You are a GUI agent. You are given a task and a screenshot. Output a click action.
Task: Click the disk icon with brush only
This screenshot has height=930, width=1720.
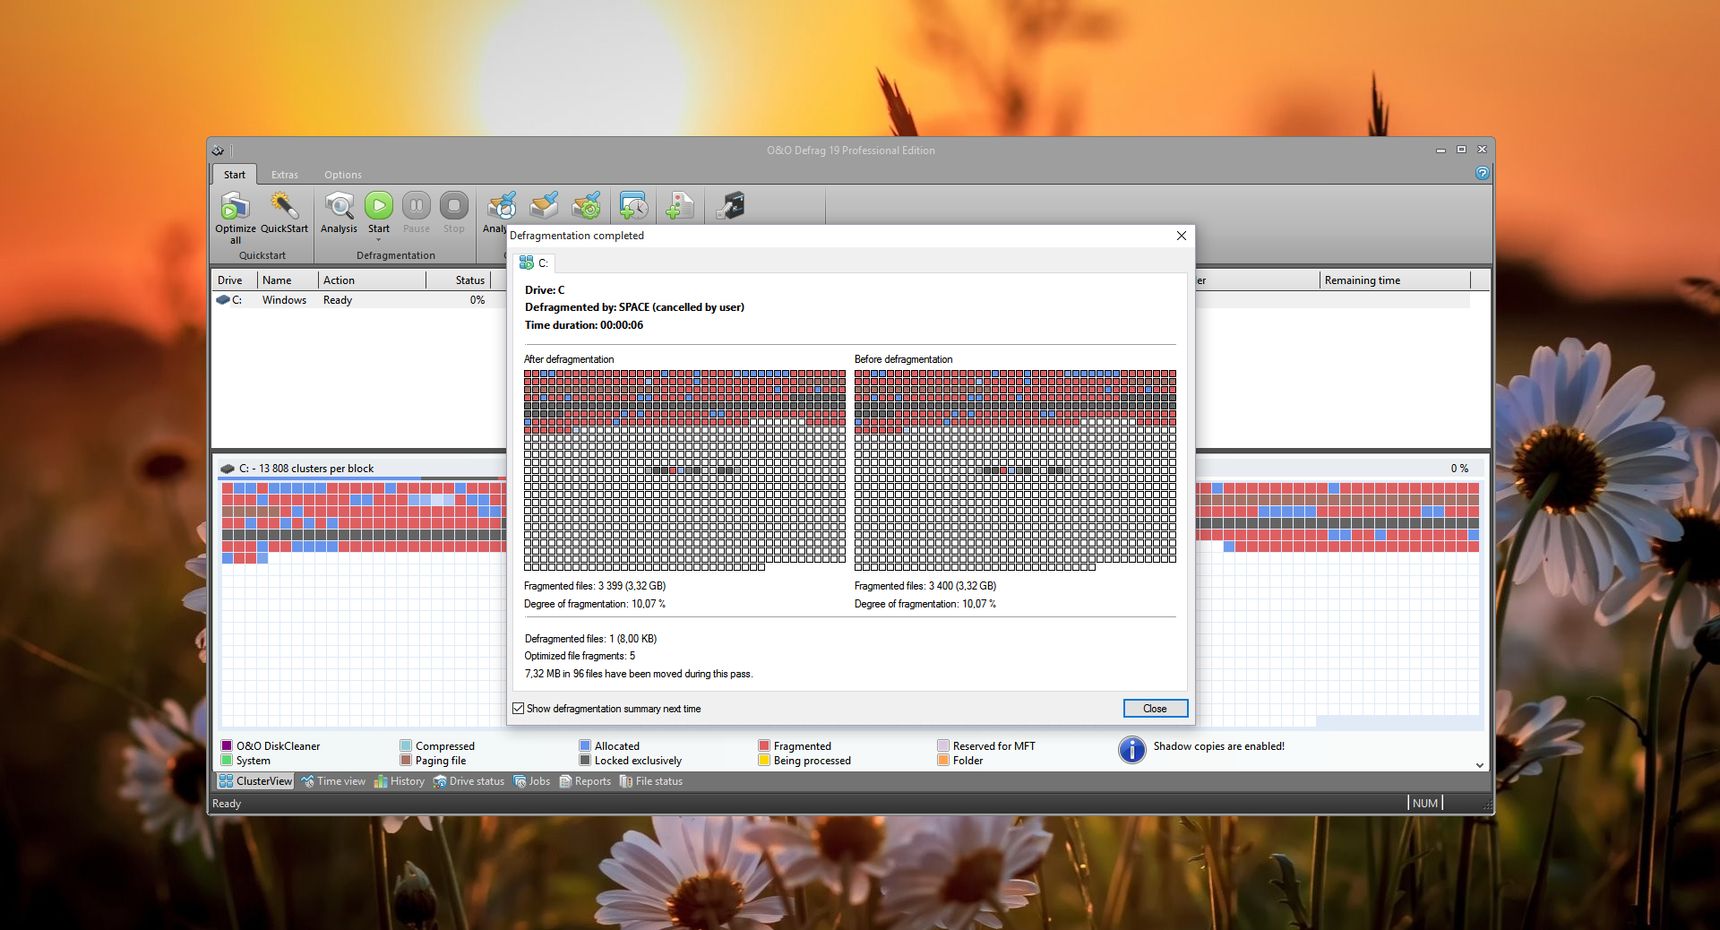click(x=544, y=206)
